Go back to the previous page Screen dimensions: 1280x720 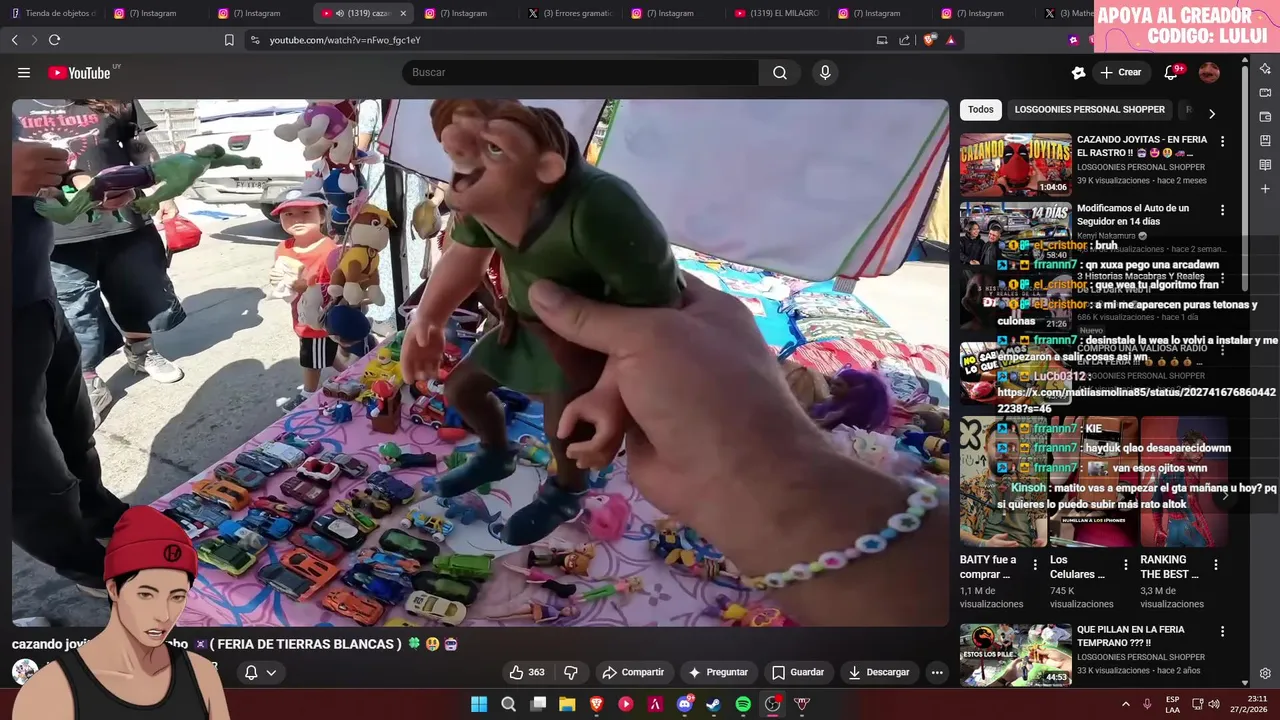14,40
